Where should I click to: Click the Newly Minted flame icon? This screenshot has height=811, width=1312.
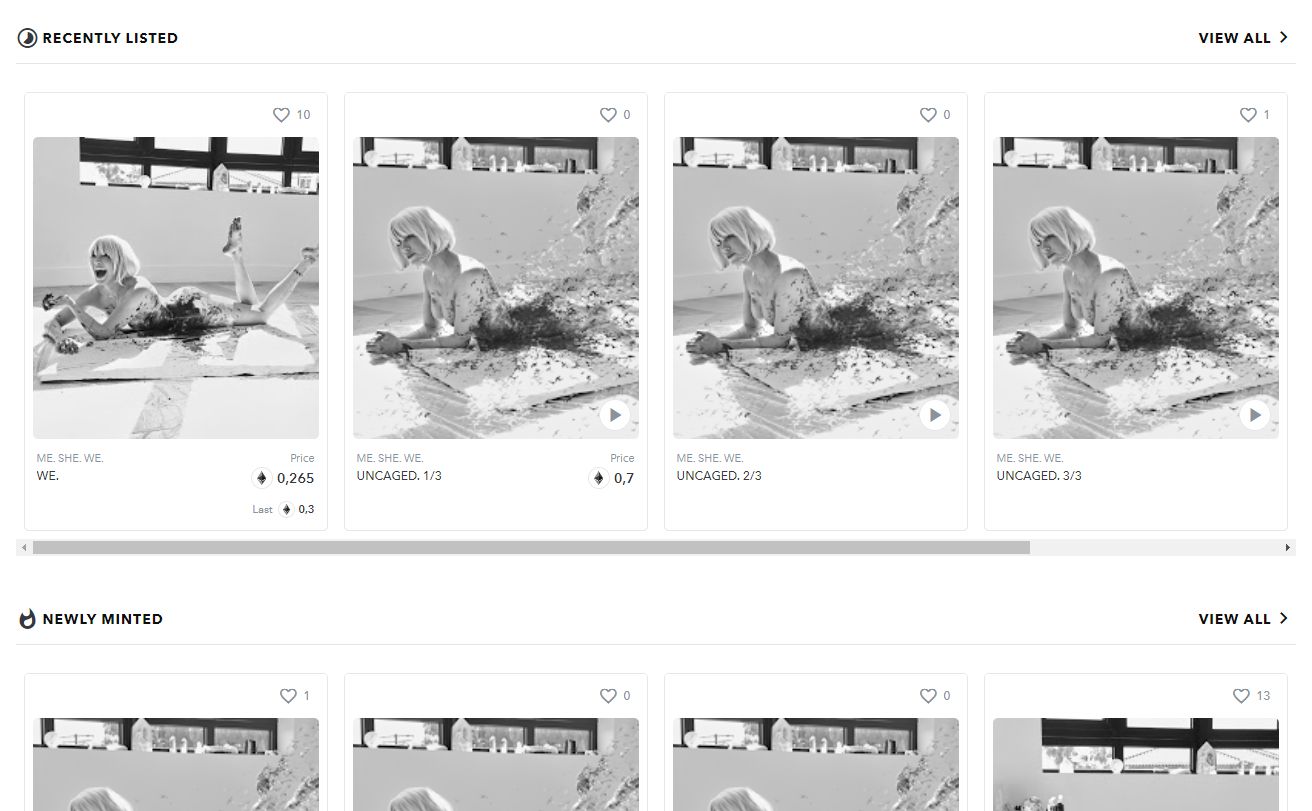(x=27, y=619)
